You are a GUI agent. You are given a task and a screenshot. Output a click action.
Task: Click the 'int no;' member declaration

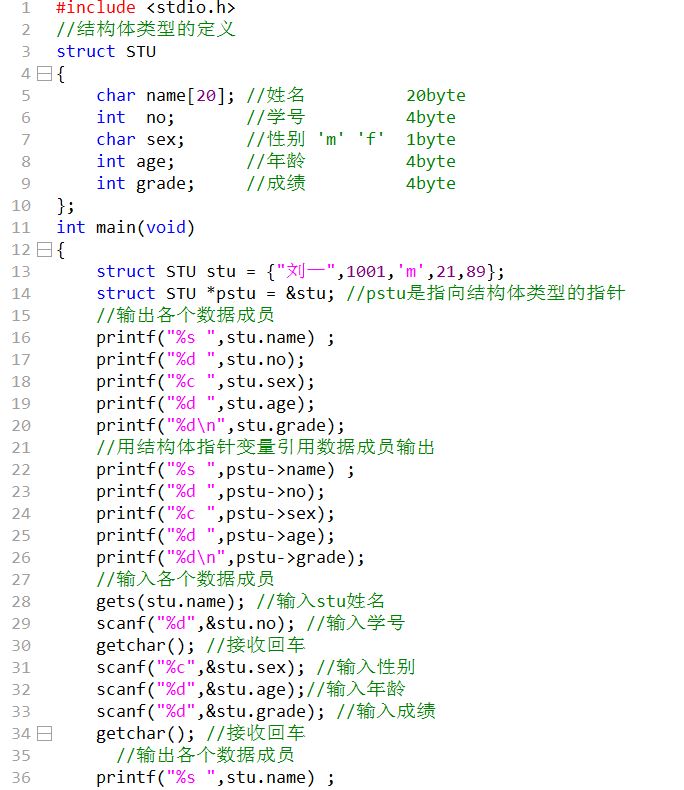click(135, 117)
